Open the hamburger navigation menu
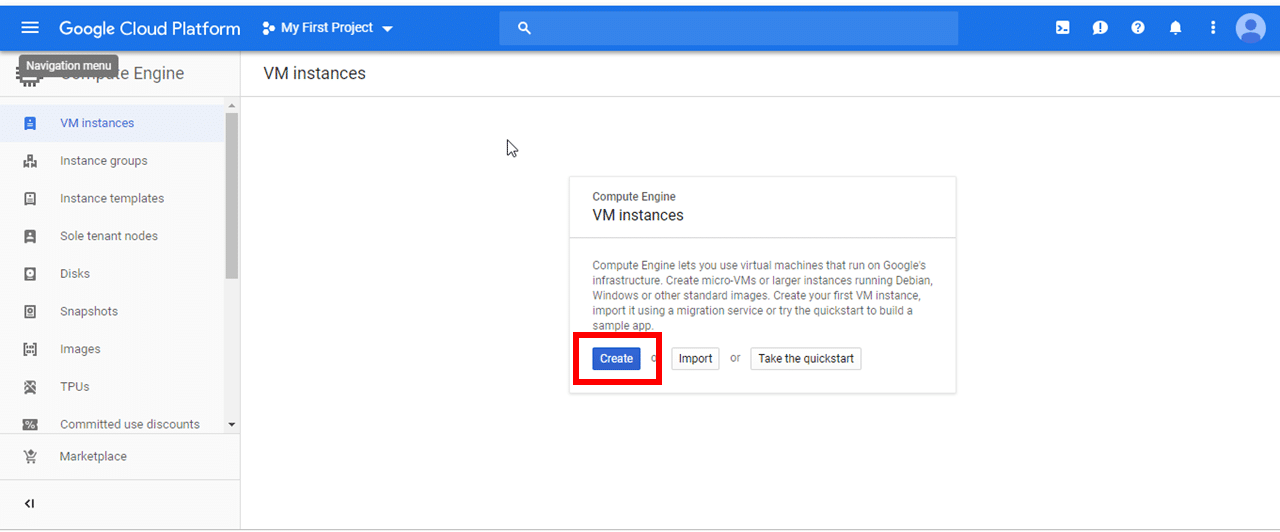This screenshot has height=532, width=1280. [x=30, y=28]
